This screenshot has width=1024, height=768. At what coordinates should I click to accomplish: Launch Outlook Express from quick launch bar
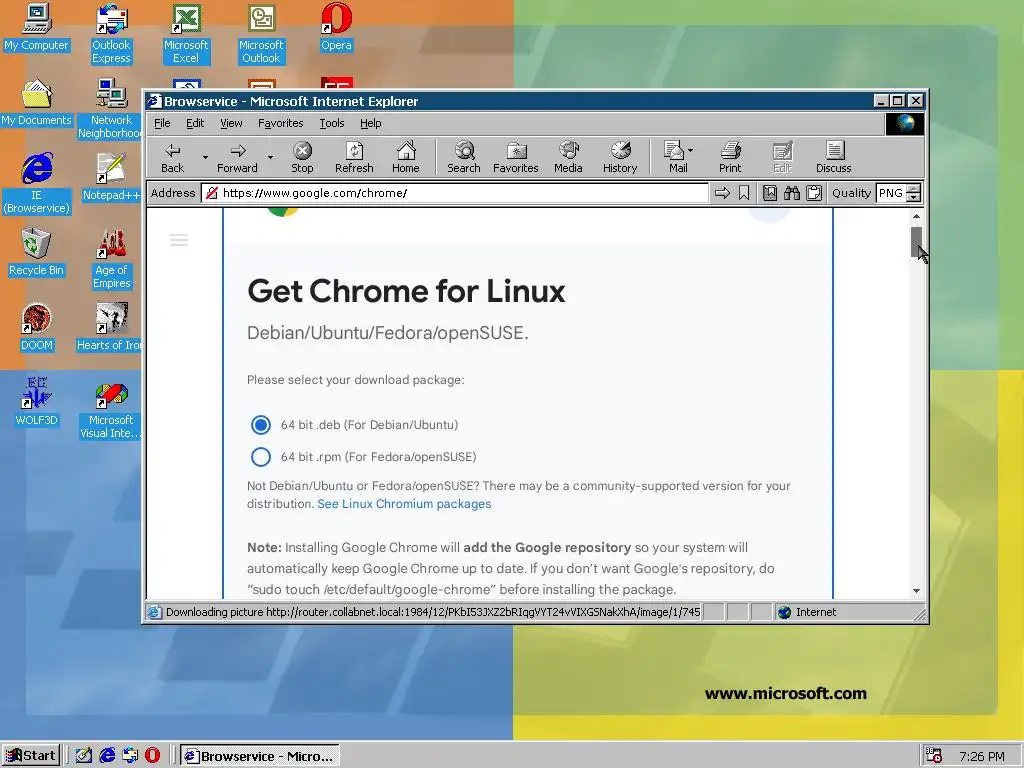[x=130, y=756]
